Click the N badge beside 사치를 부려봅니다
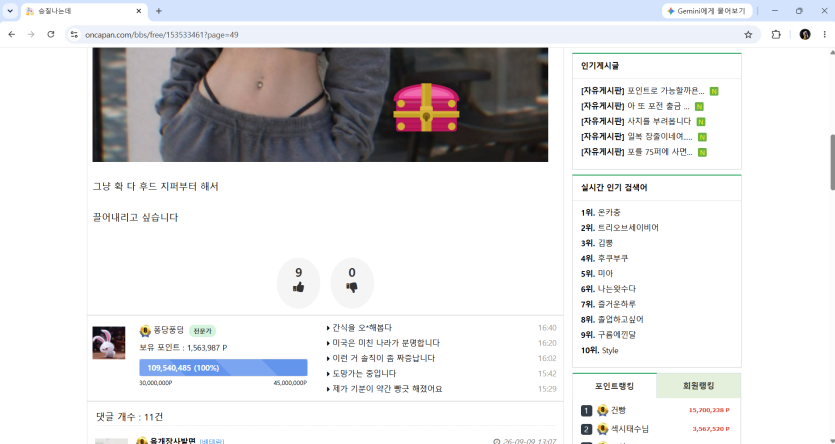The width and height of the screenshot is (835, 444). [701, 122]
